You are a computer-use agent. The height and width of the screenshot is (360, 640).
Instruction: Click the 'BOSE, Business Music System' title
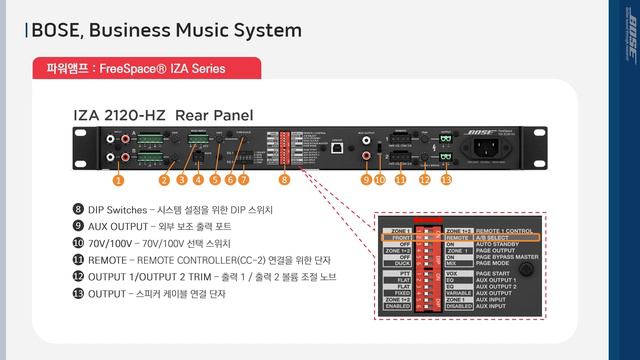click(x=167, y=30)
